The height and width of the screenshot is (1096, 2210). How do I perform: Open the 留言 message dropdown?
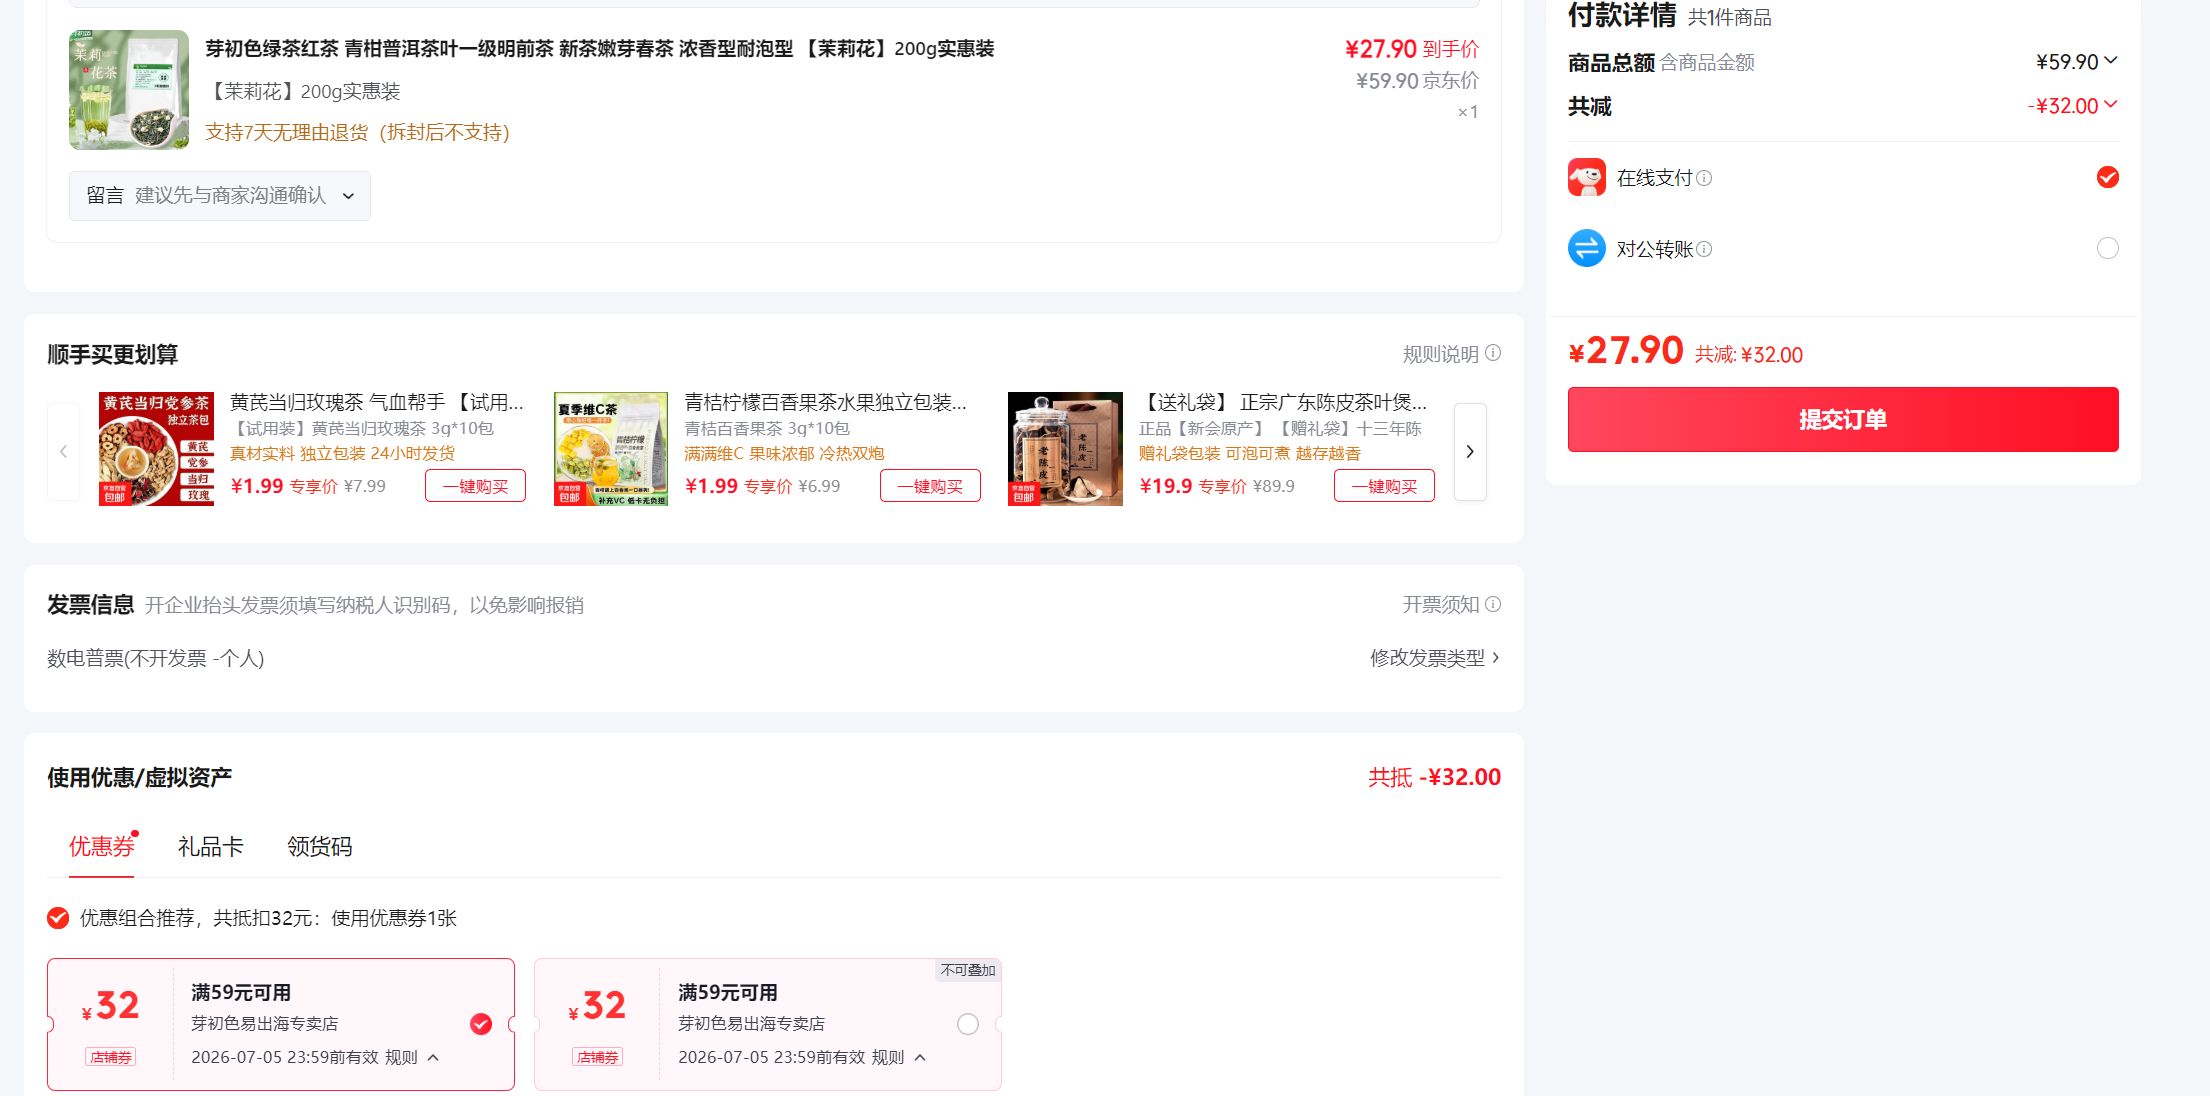220,196
